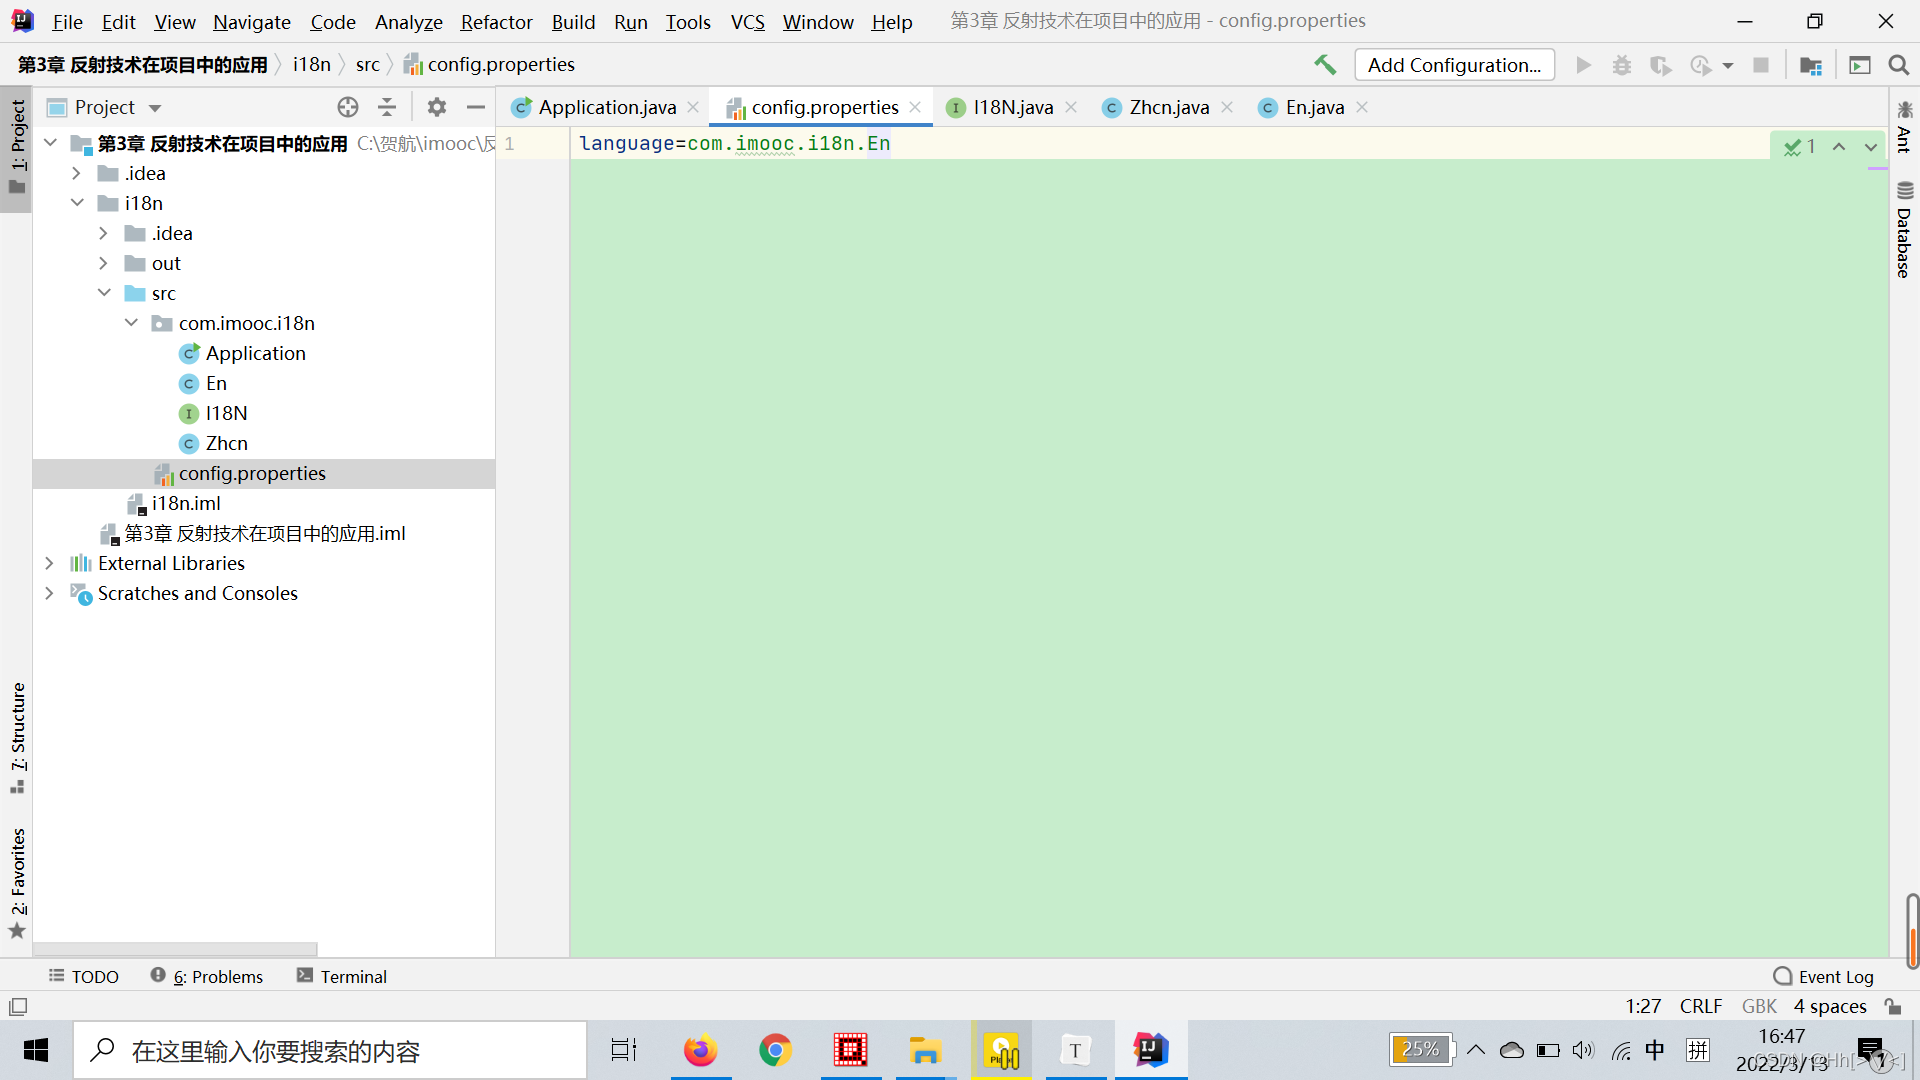Select config.properties in project tree
Image resolution: width=1920 pixels, height=1080 pixels.
[x=253, y=472]
